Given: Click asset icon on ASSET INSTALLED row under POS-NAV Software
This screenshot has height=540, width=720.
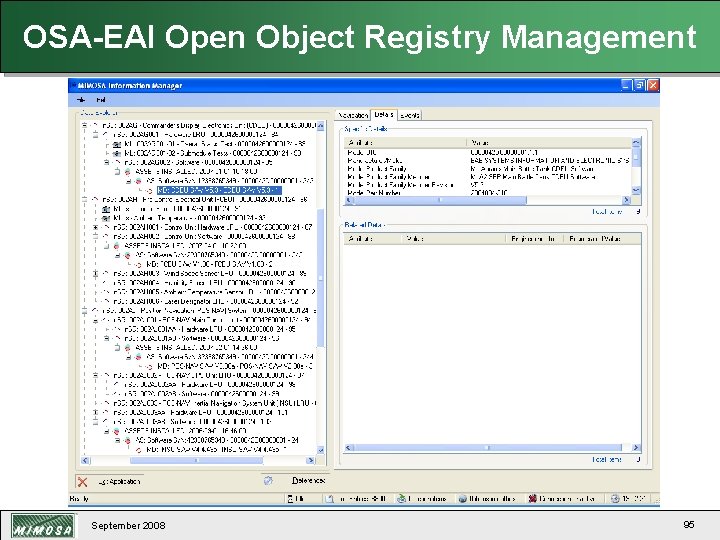Looking at the screenshot, I should [128, 348].
